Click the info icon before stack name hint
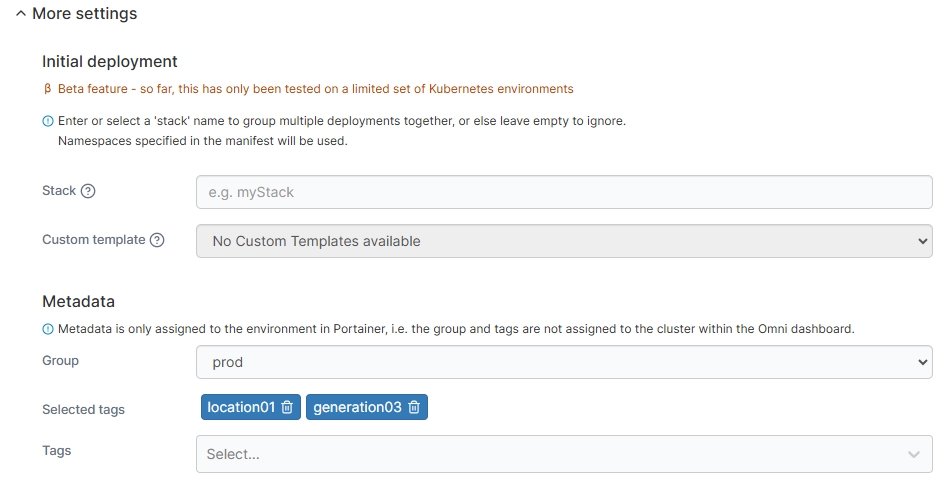 coord(48,121)
